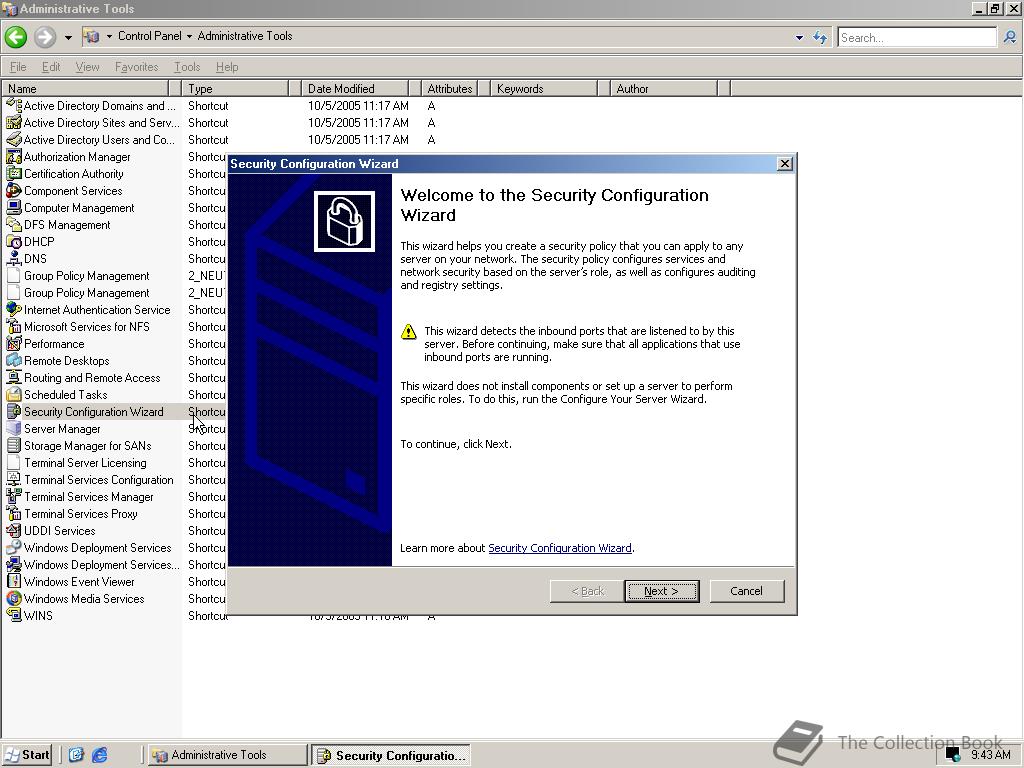Expand the address bar history dropdown
This screenshot has width=1024, height=768.
click(799, 37)
